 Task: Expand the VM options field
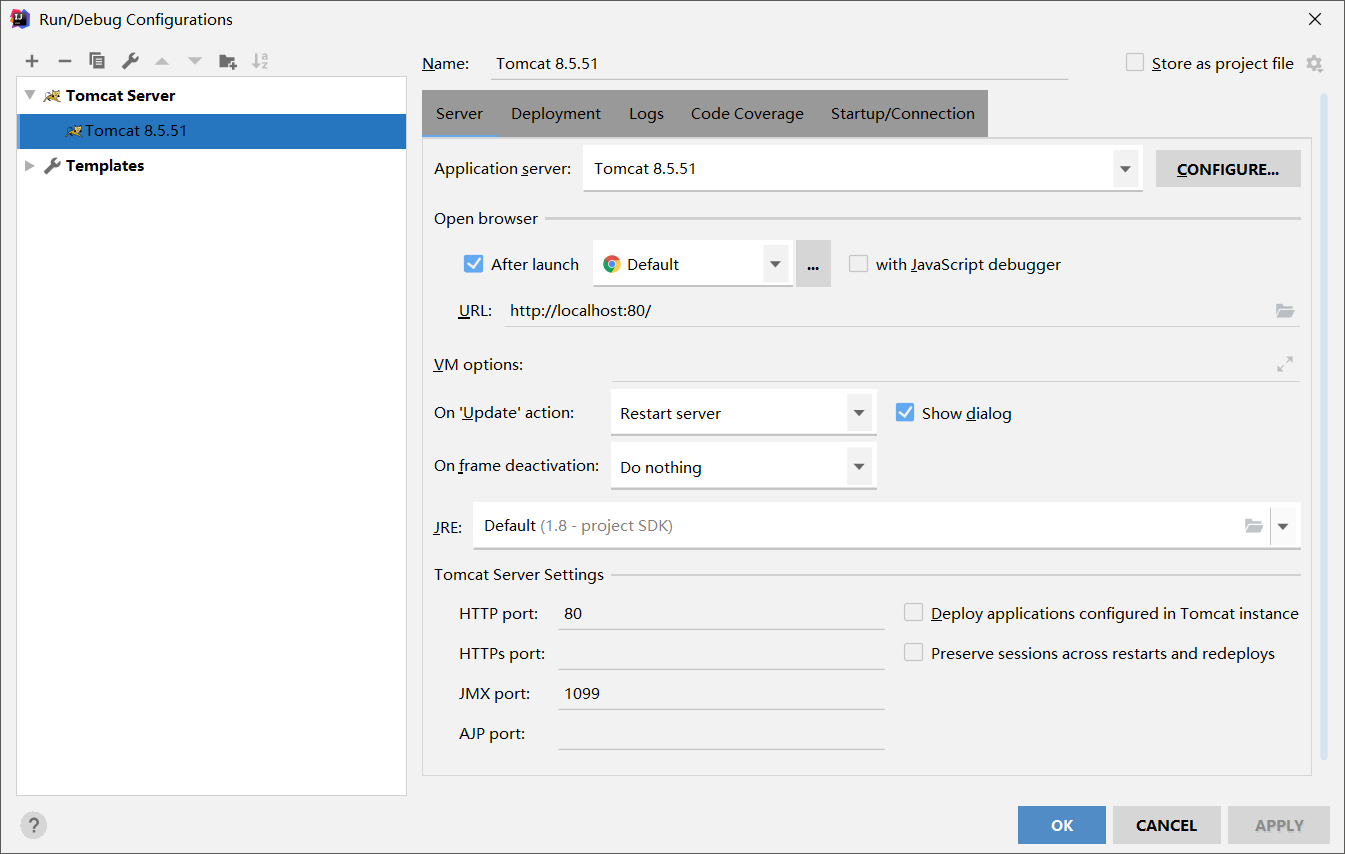[x=1285, y=364]
